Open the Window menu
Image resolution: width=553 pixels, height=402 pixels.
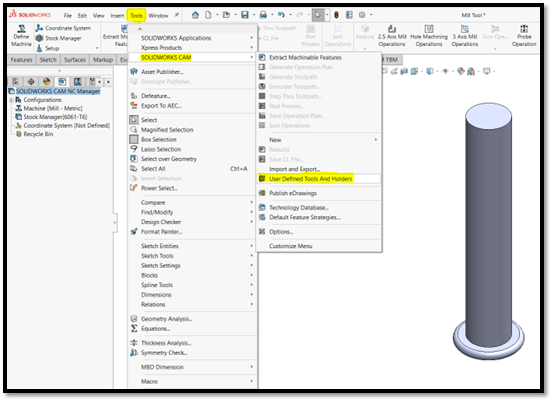pos(158,16)
